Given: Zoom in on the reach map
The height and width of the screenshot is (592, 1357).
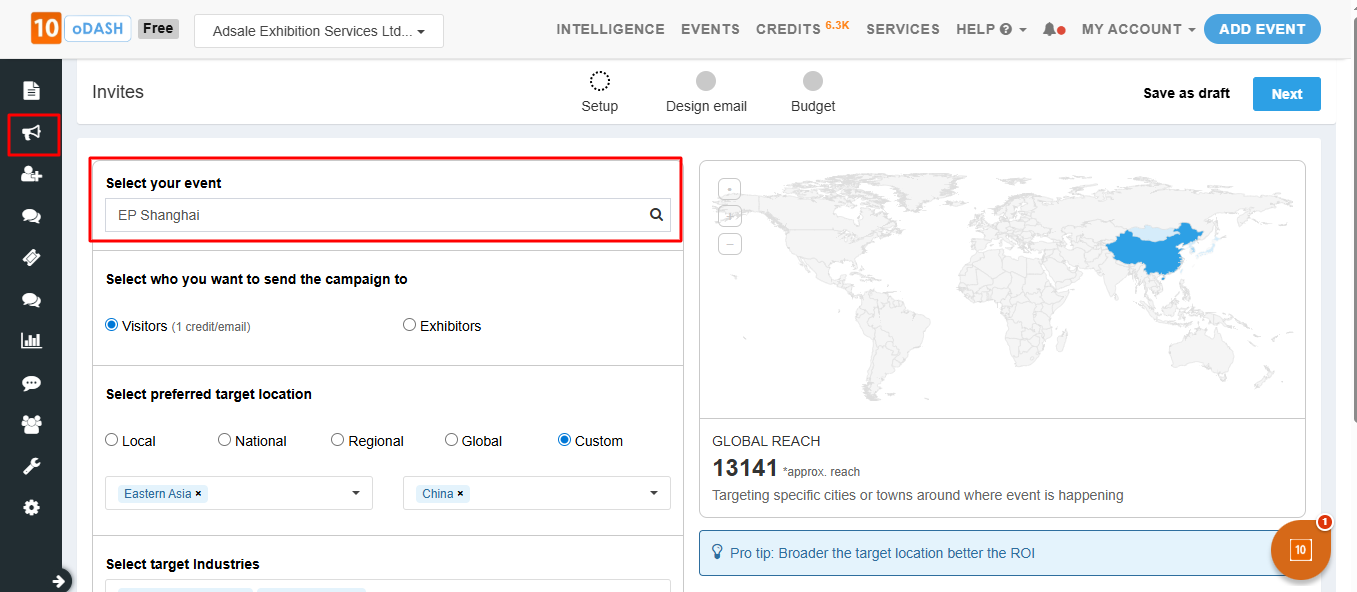Looking at the screenshot, I should pyautogui.click(x=730, y=188).
